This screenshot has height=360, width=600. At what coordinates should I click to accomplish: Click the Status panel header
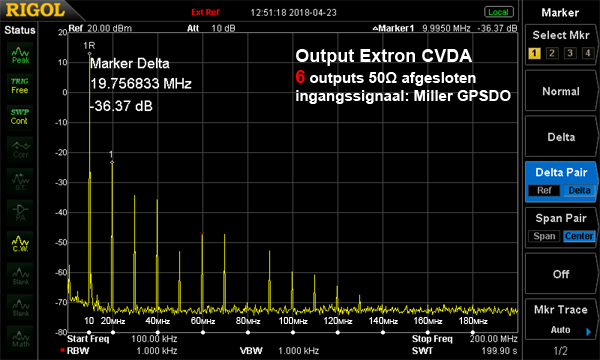(20, 30)
